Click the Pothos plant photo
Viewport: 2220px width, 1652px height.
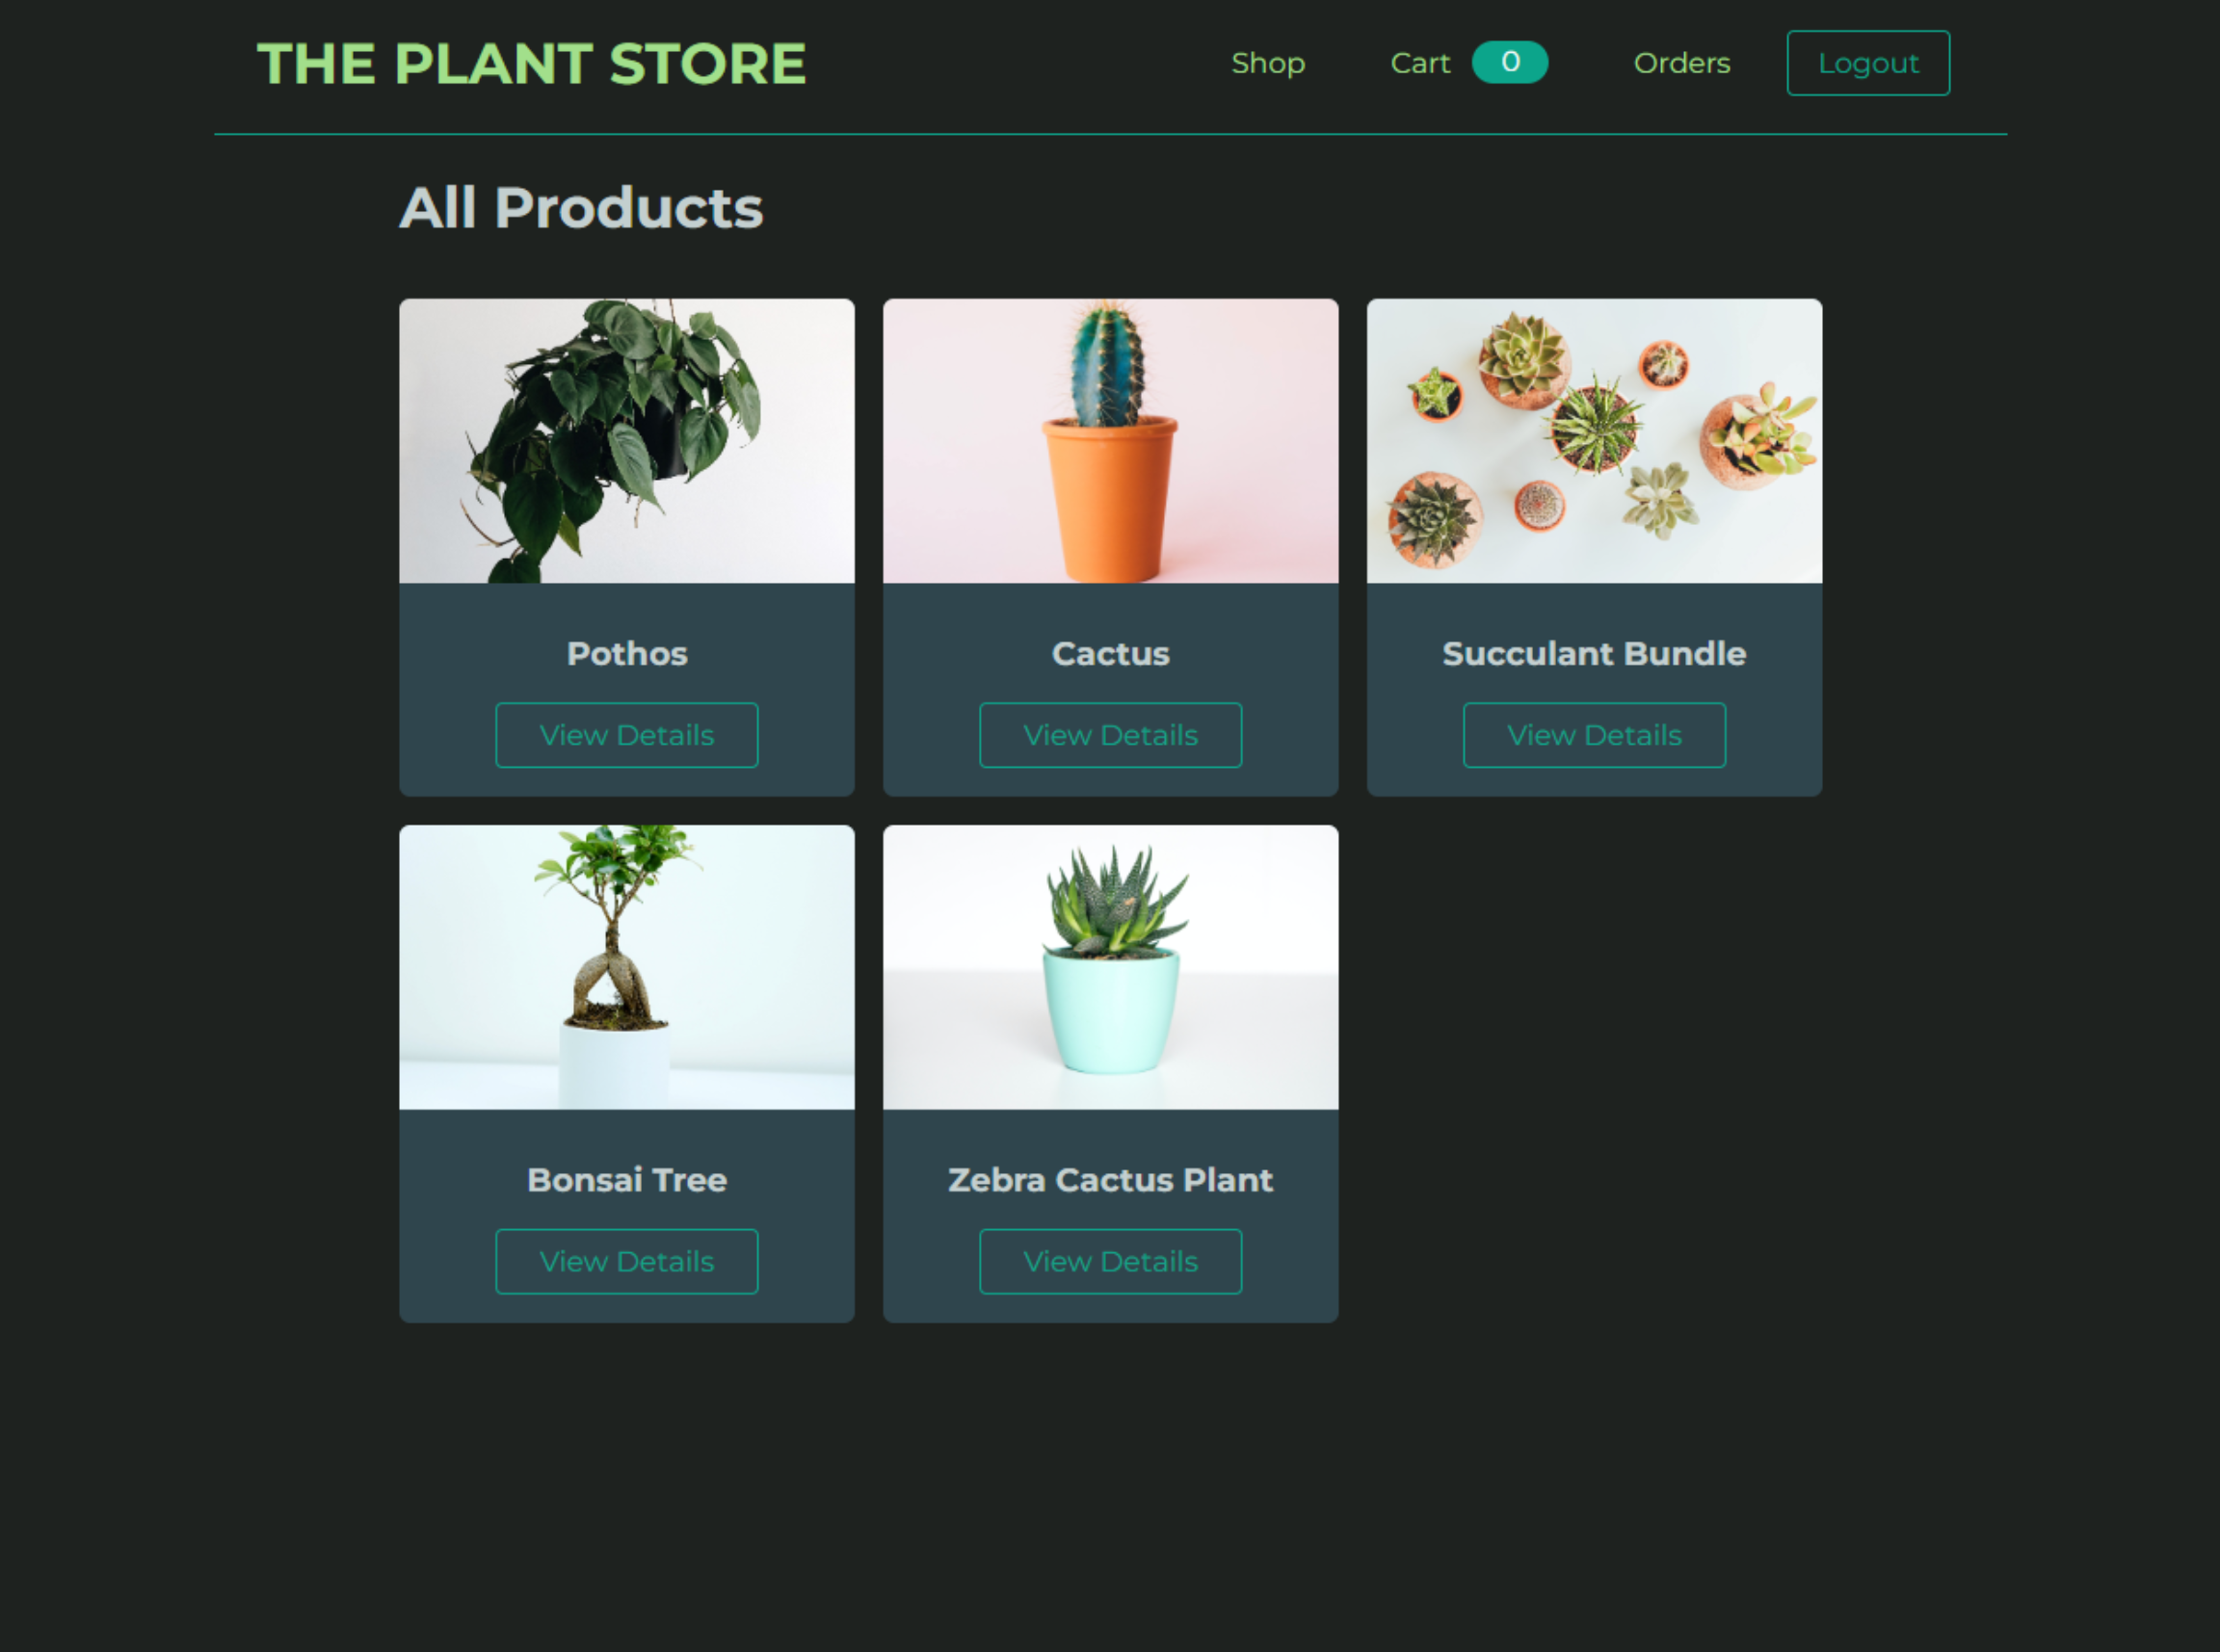pyautogui.click(x=626, y=441)
